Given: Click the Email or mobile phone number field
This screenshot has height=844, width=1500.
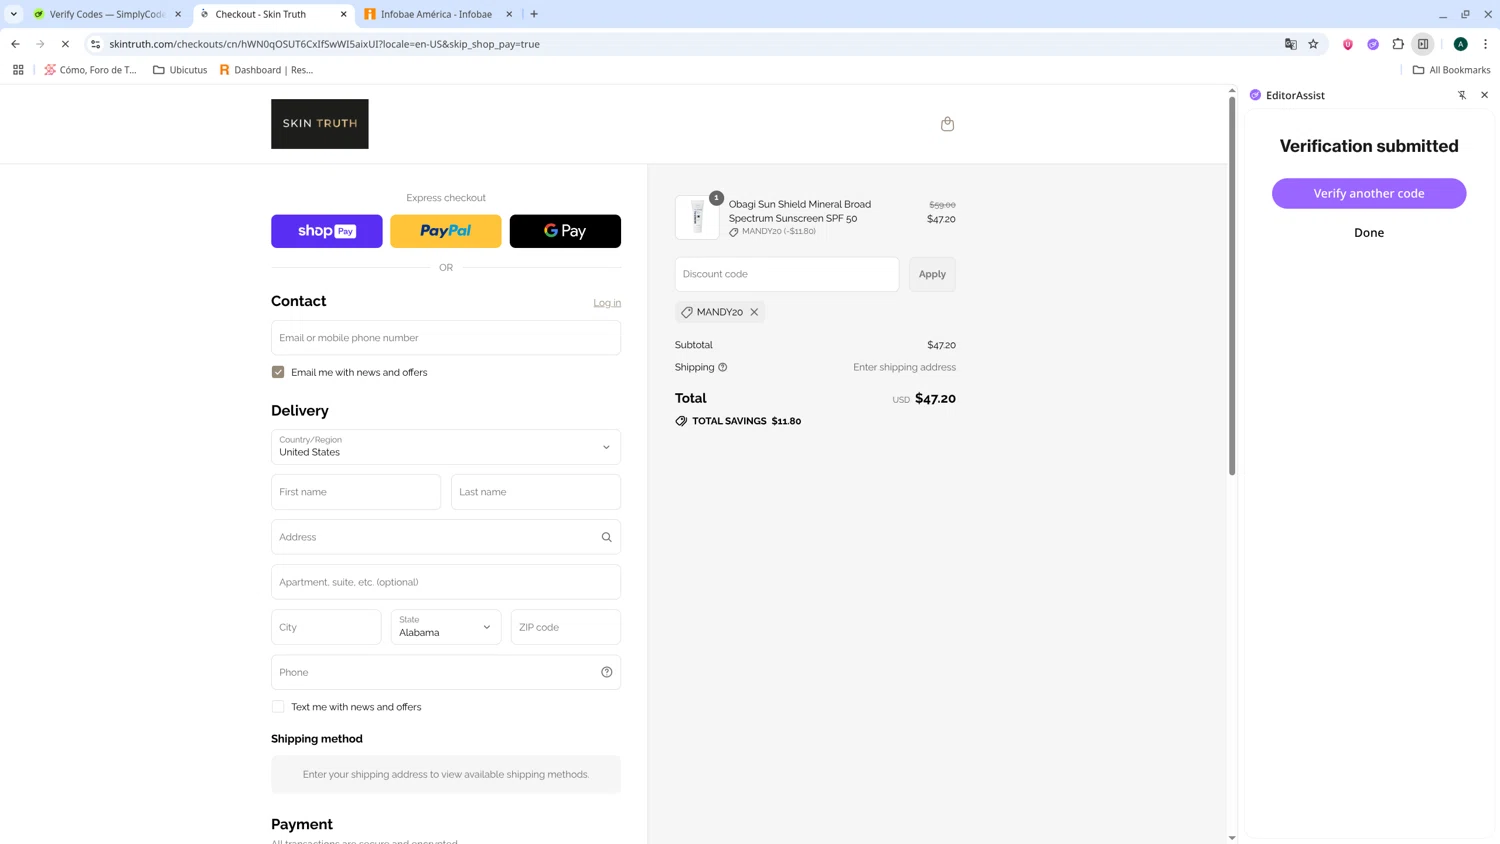Looking at the screenshot, I should tap(446, 338).
